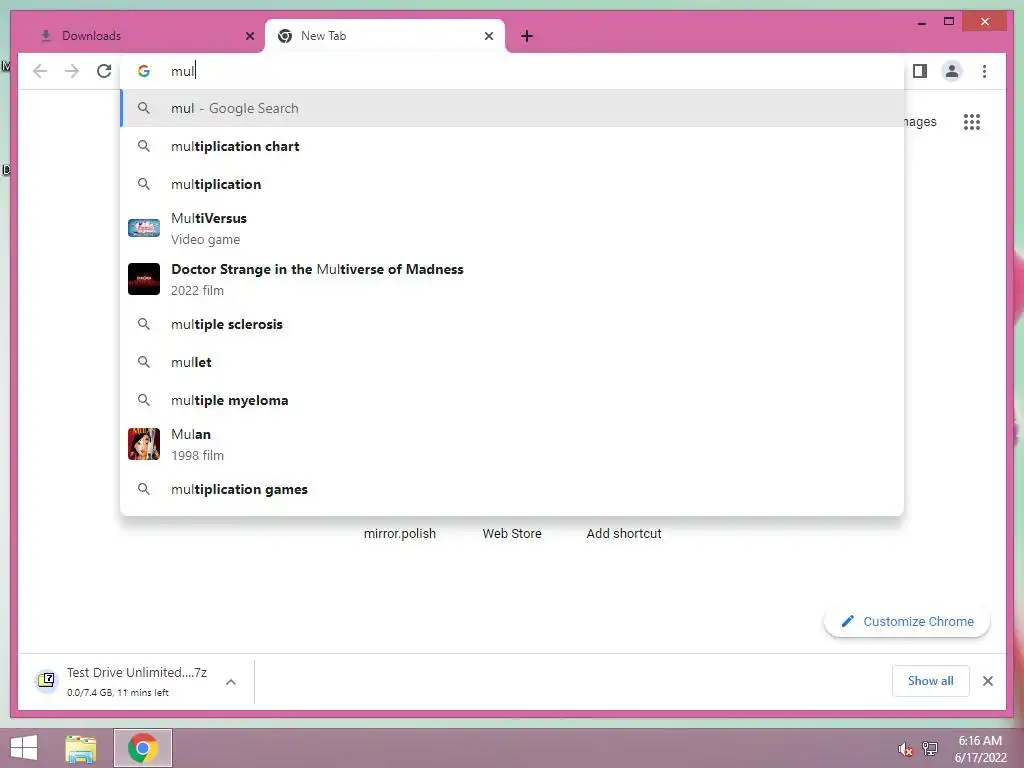
Task: Pick the MultiVersus video game suggestion
Action: (x=513, y=229)
